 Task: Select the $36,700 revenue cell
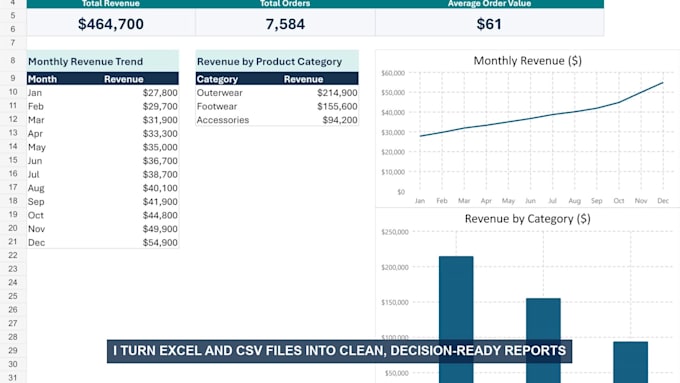(160, 161)
